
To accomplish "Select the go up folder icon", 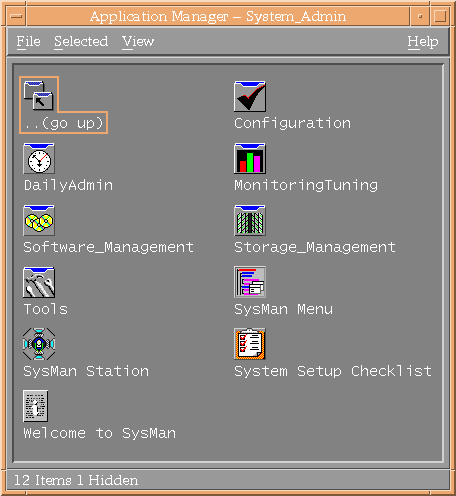I will click(x=39, y=96).
